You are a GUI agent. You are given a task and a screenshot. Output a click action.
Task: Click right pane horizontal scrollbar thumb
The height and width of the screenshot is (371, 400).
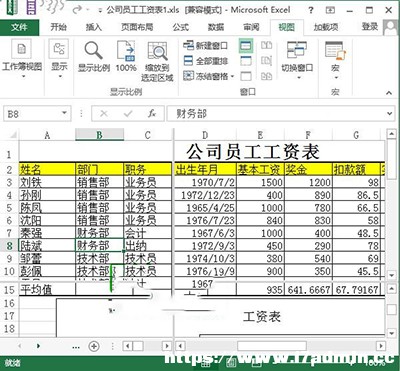pyautogui.click(x=272, y=346)
